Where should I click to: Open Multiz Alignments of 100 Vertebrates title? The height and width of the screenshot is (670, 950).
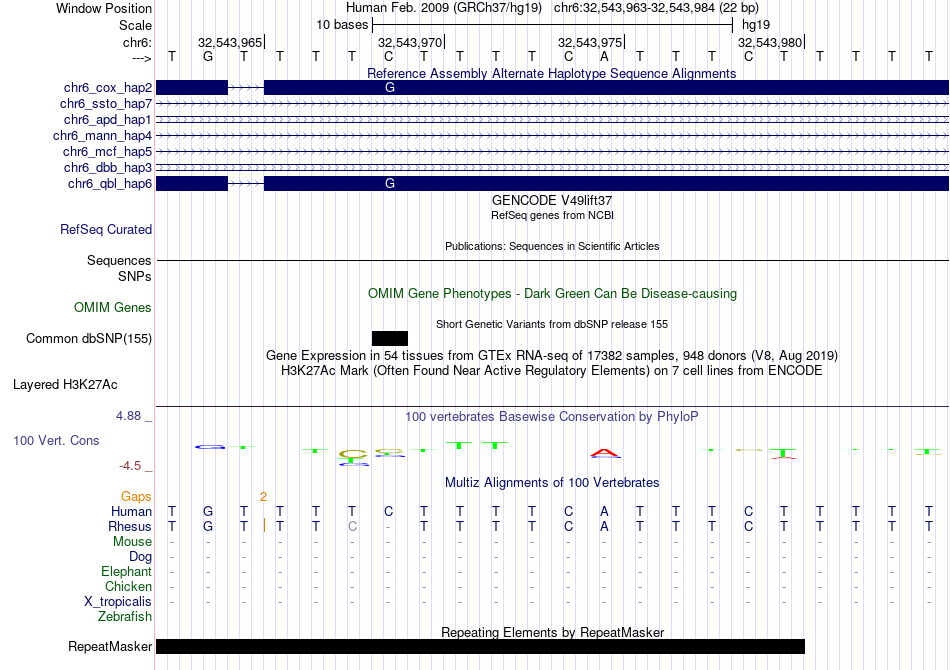tap(552, 483)
